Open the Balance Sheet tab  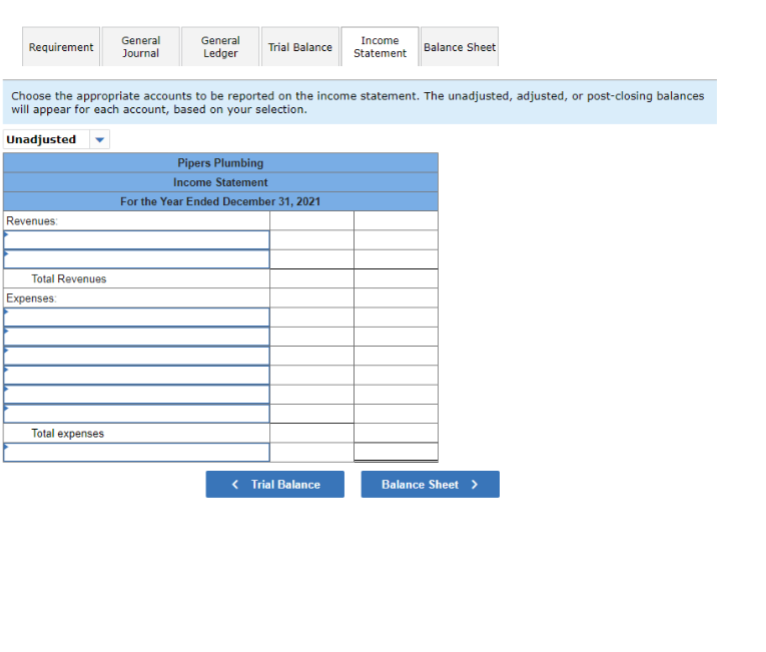[x=460, y=47]
